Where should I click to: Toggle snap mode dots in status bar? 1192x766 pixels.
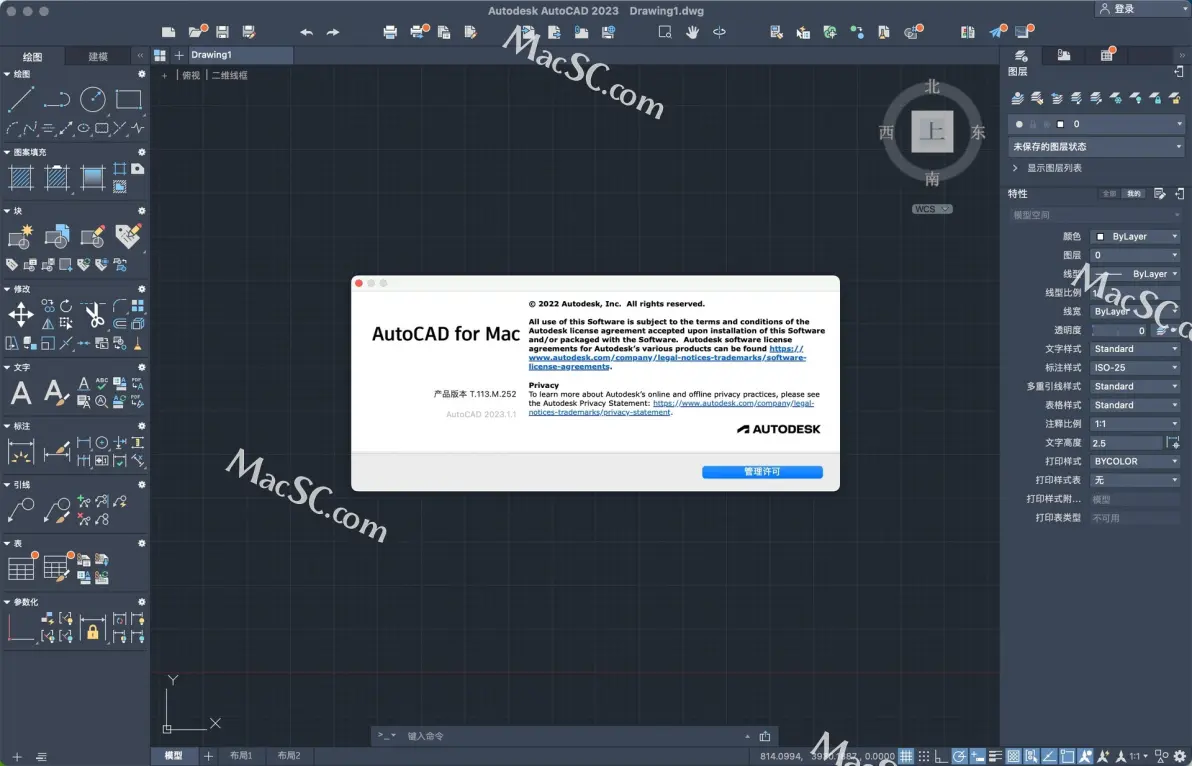(924, 756)
